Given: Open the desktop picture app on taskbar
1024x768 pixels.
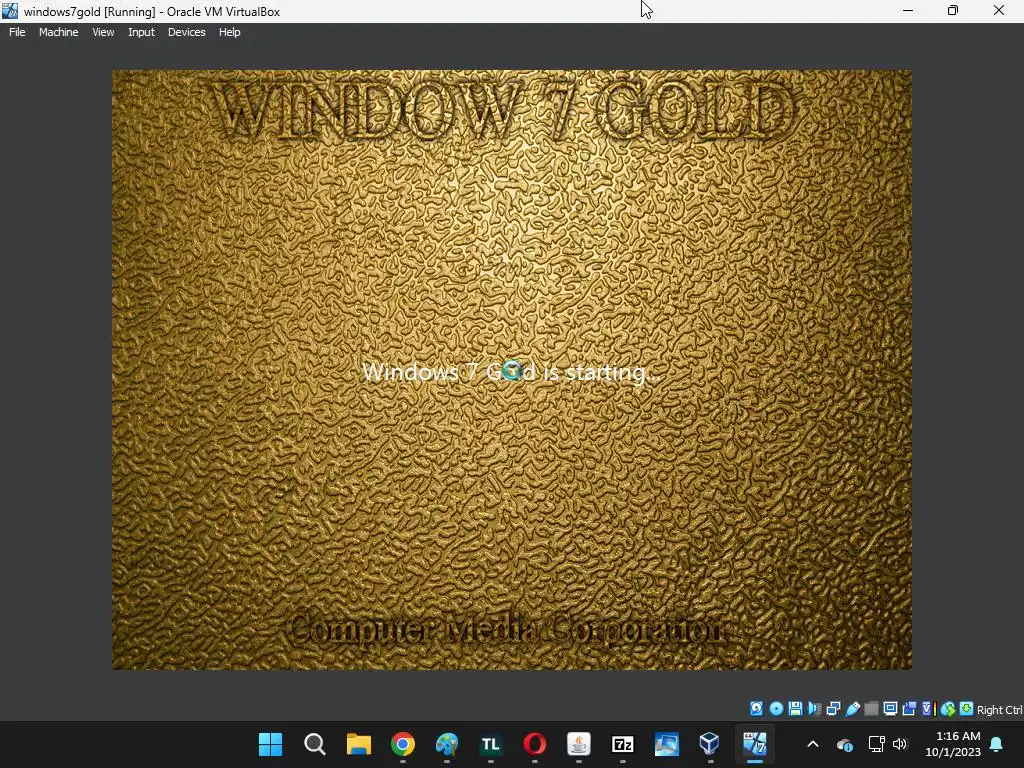Looking at the screenshot, I should pyautogui.click(x=667, y=744).
